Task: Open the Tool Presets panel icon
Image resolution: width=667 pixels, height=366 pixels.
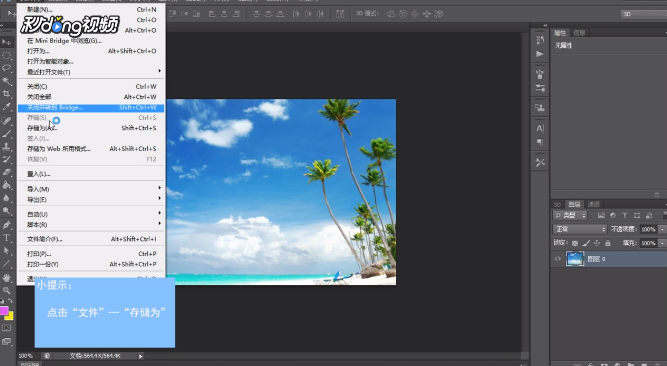Action: 540,162
